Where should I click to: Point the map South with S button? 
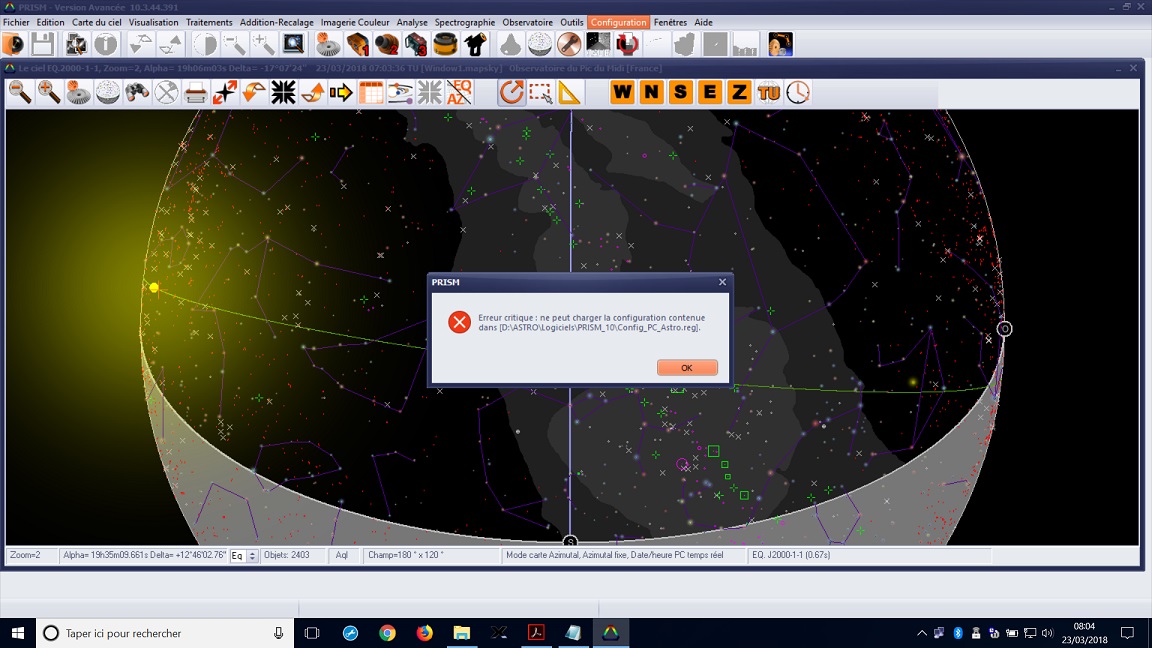coord(681,93)
